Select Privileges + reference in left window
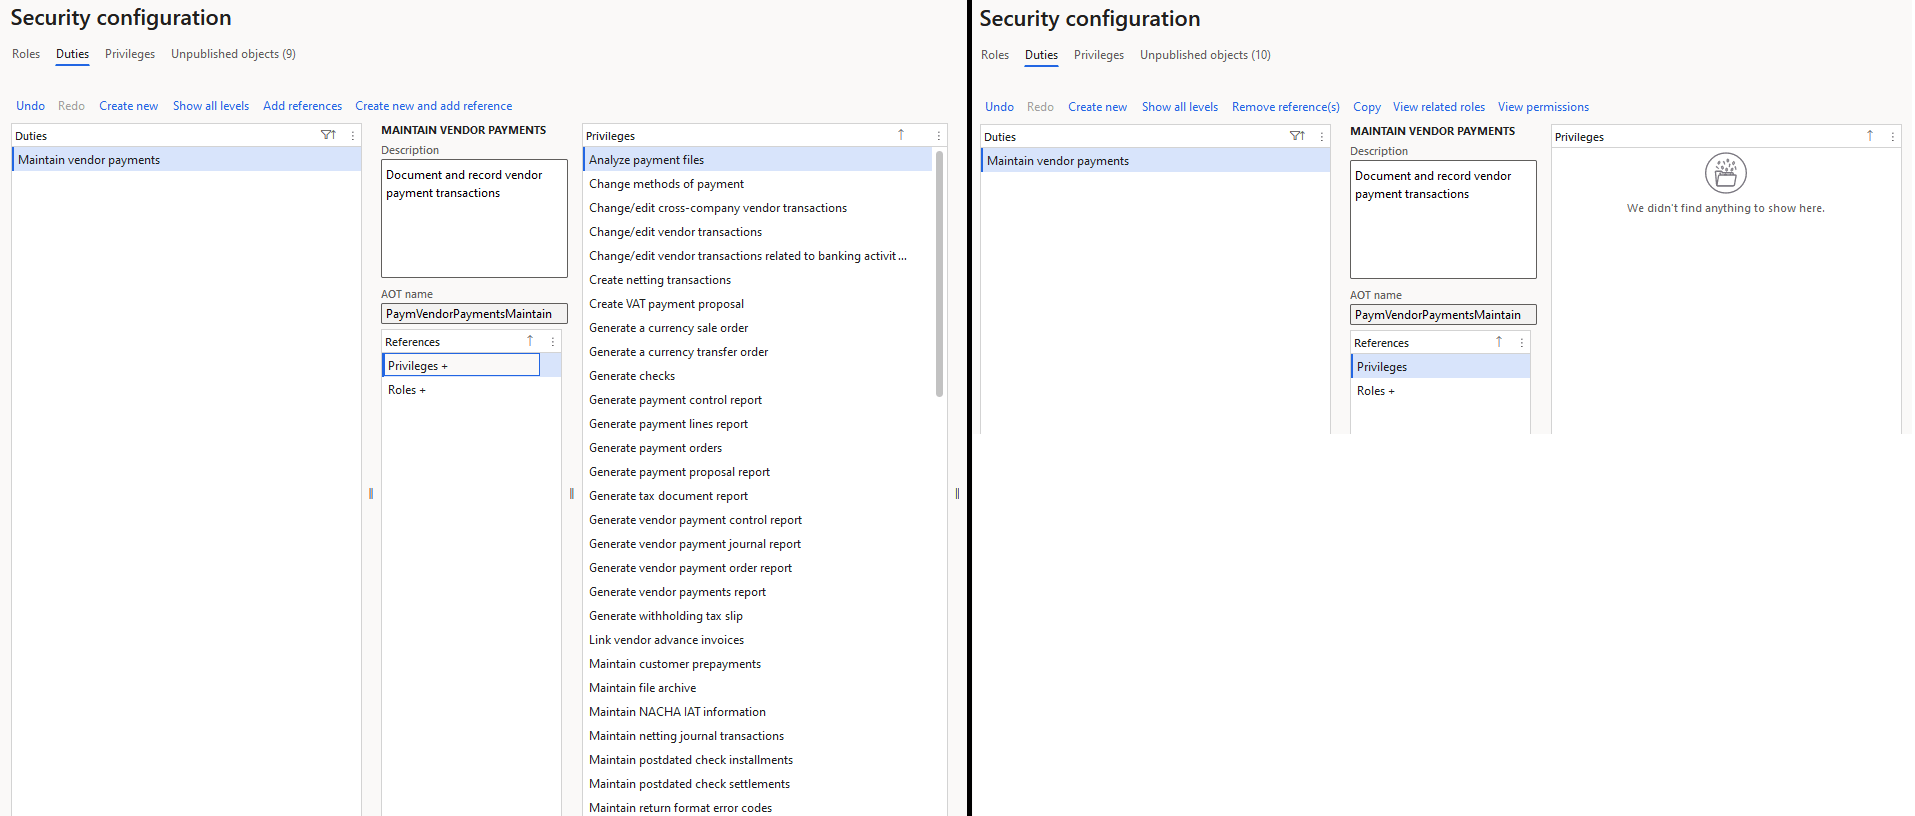Image resolution: width=1915 pixels, height=816 pixels. click(x=461, y=366)
